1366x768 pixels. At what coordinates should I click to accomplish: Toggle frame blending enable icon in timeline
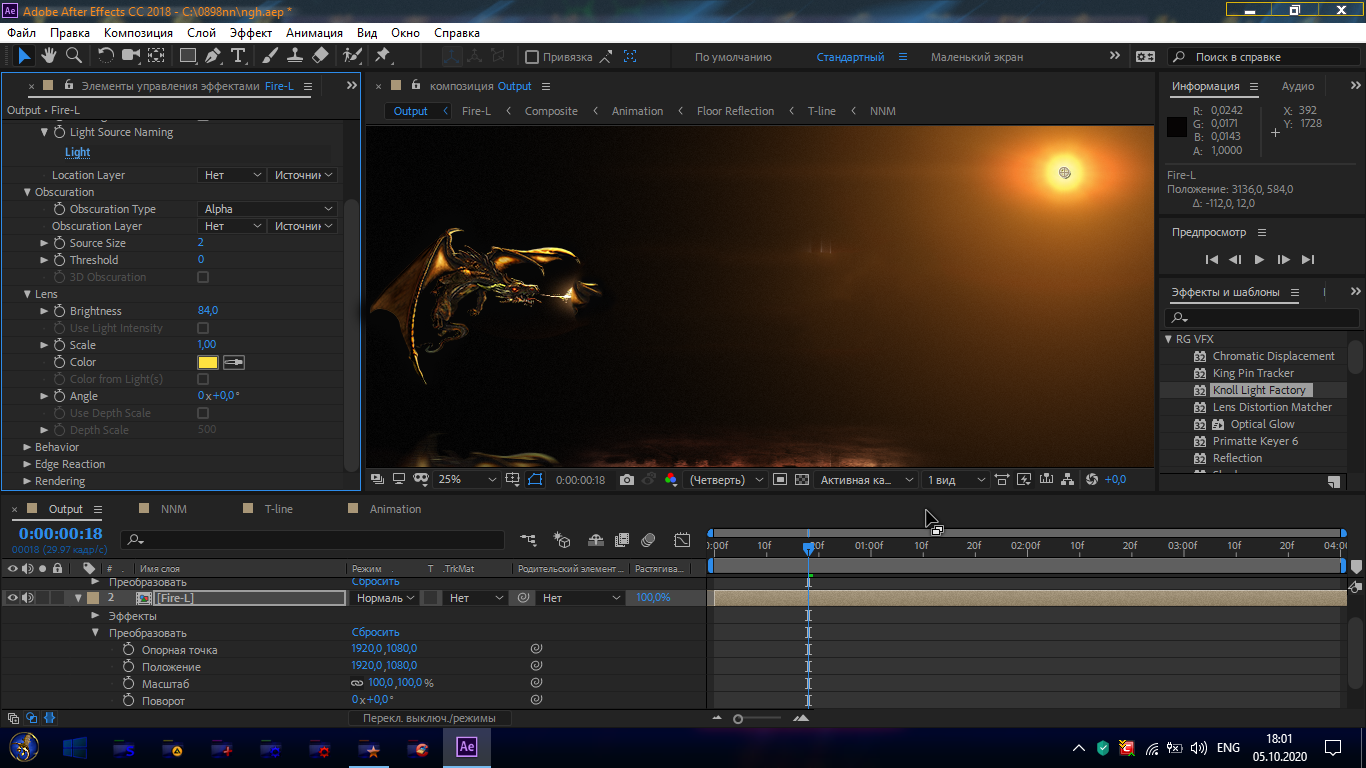click(622, 540)
